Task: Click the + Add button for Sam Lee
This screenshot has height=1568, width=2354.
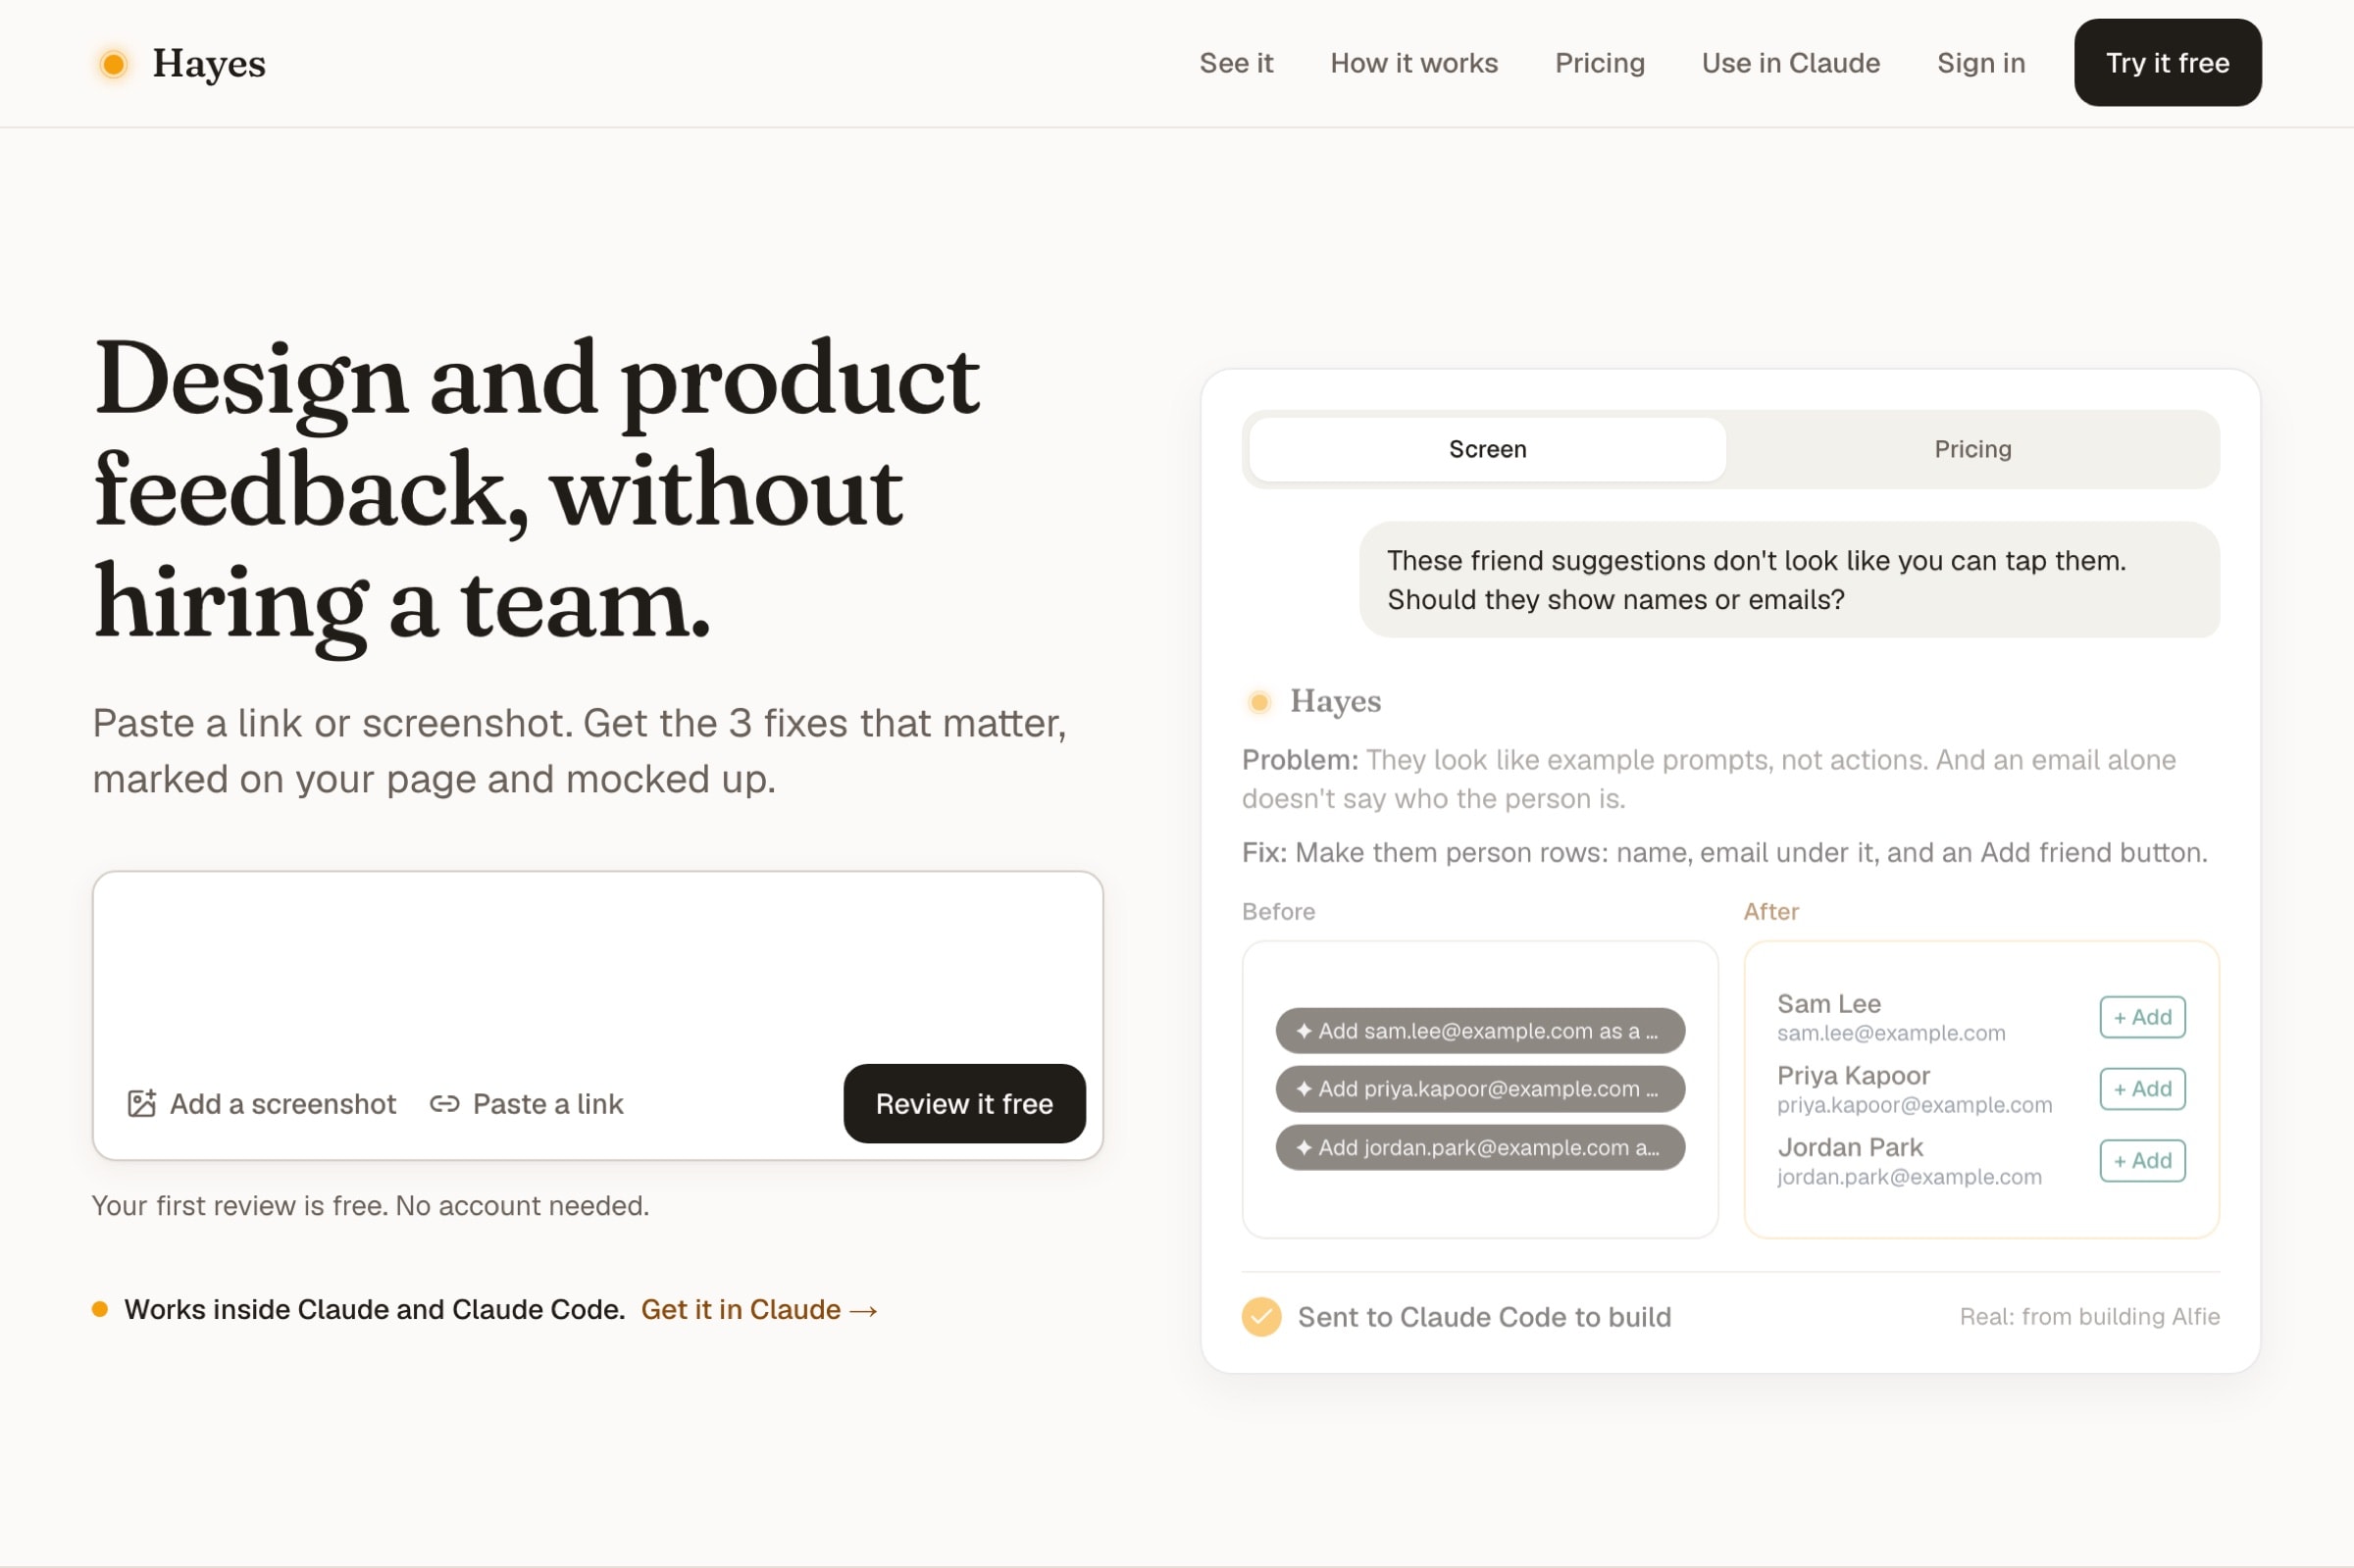Action: [2142, 1017]
